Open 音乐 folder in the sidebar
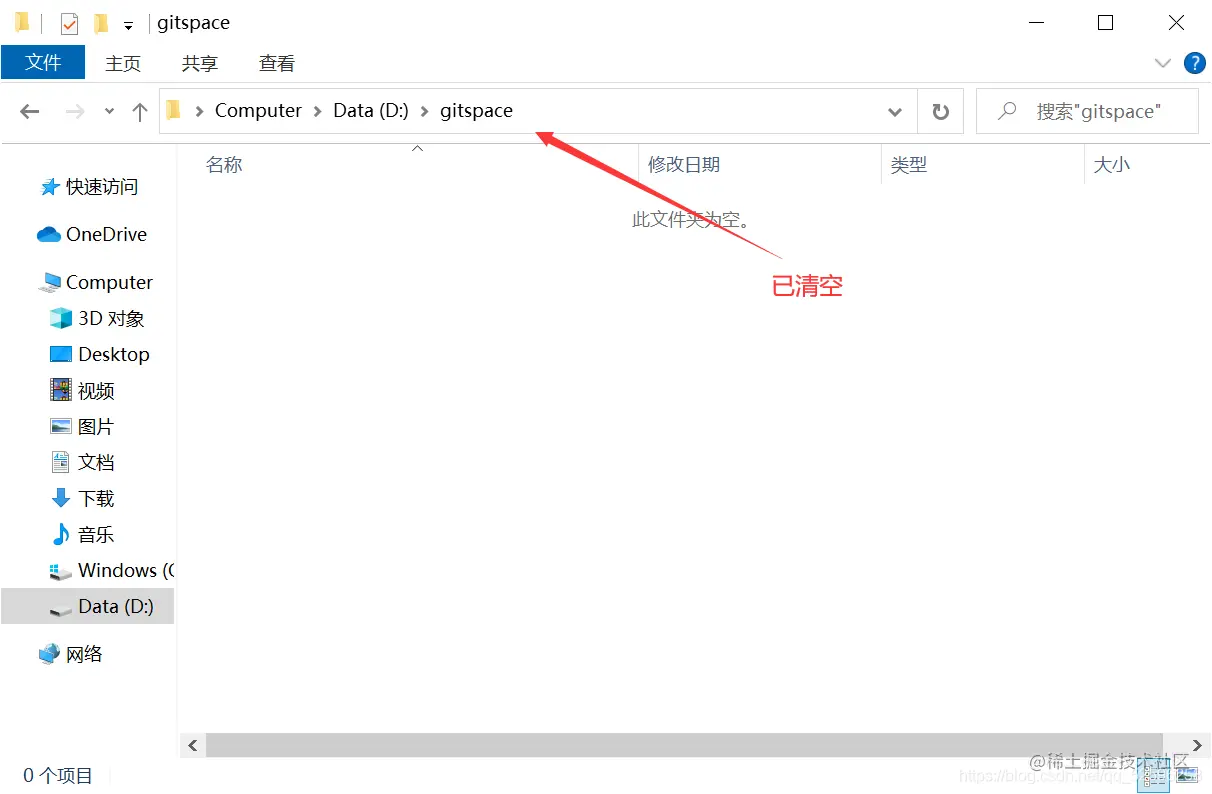The width and height of the screenshot is (1212, 794). click(82, 535)
